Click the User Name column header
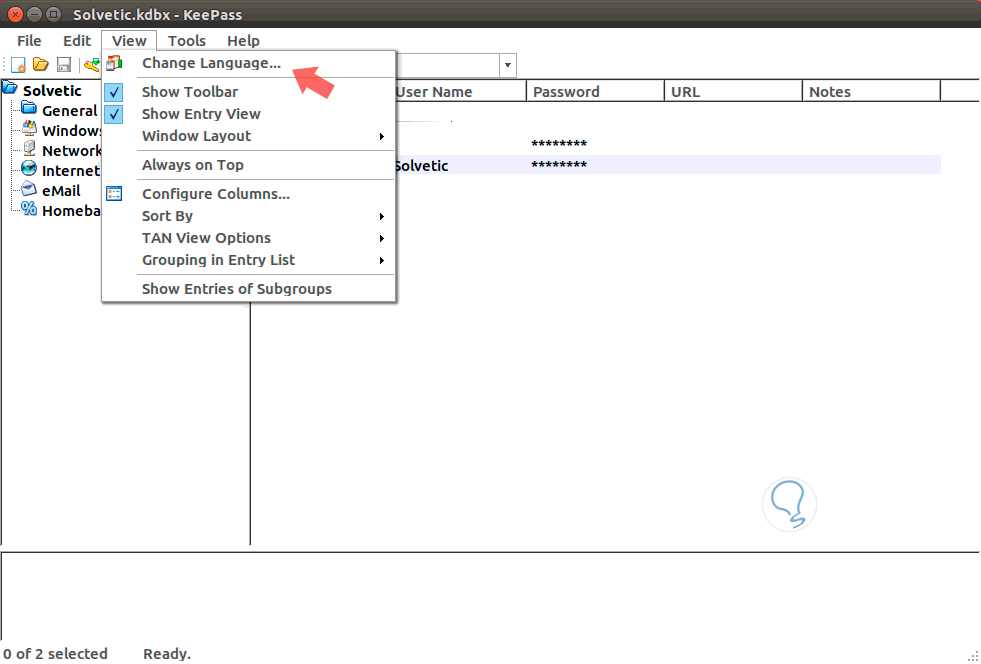 (x=460, y=91)
